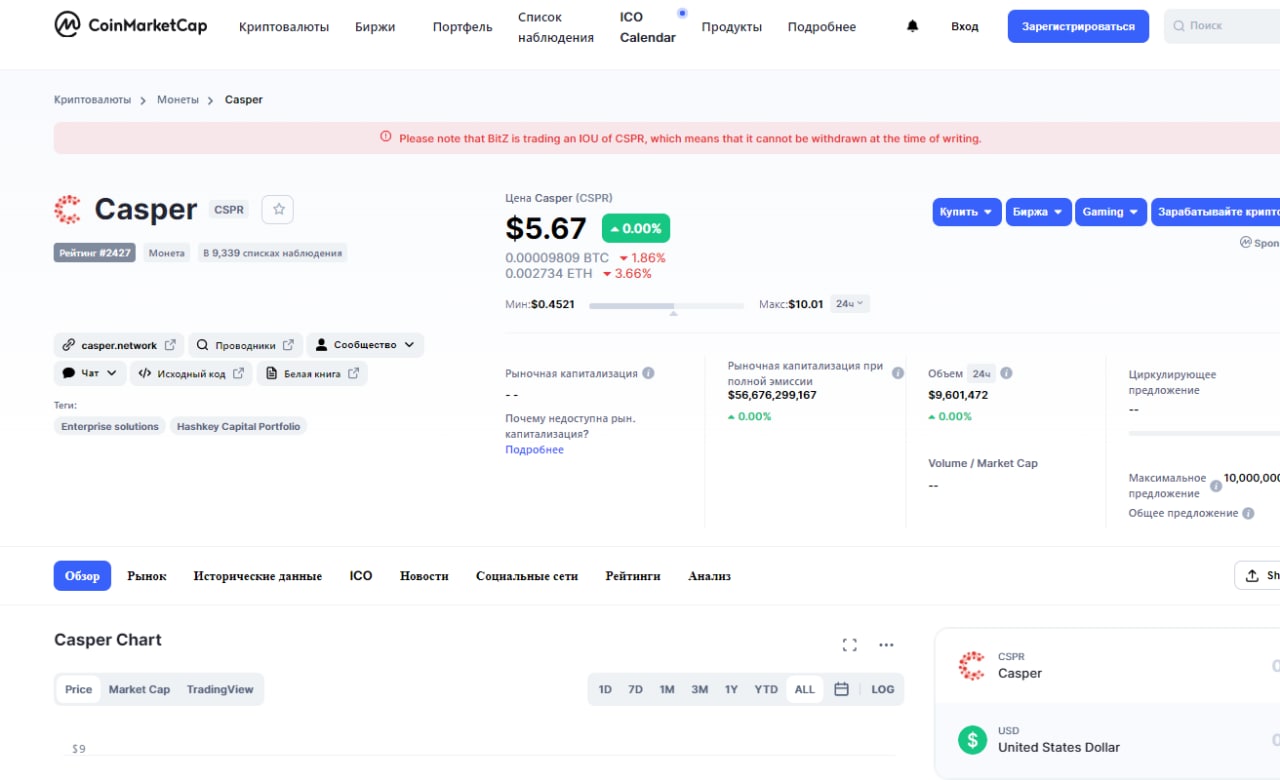This screenshot has height=780, width=1280.
Task: Select Market Cap chart view
Action: (139, 689)
